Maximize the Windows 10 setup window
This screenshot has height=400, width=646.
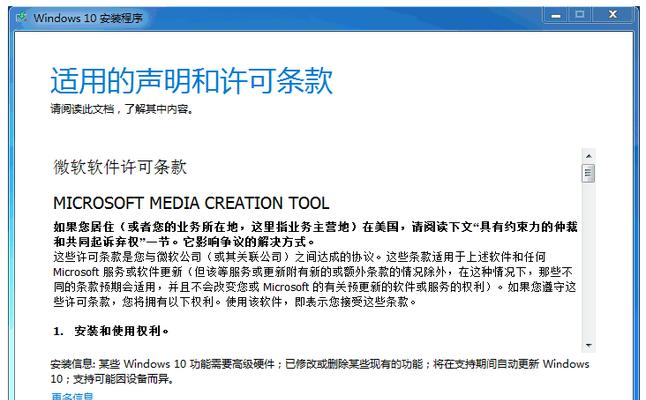(580, 15)
